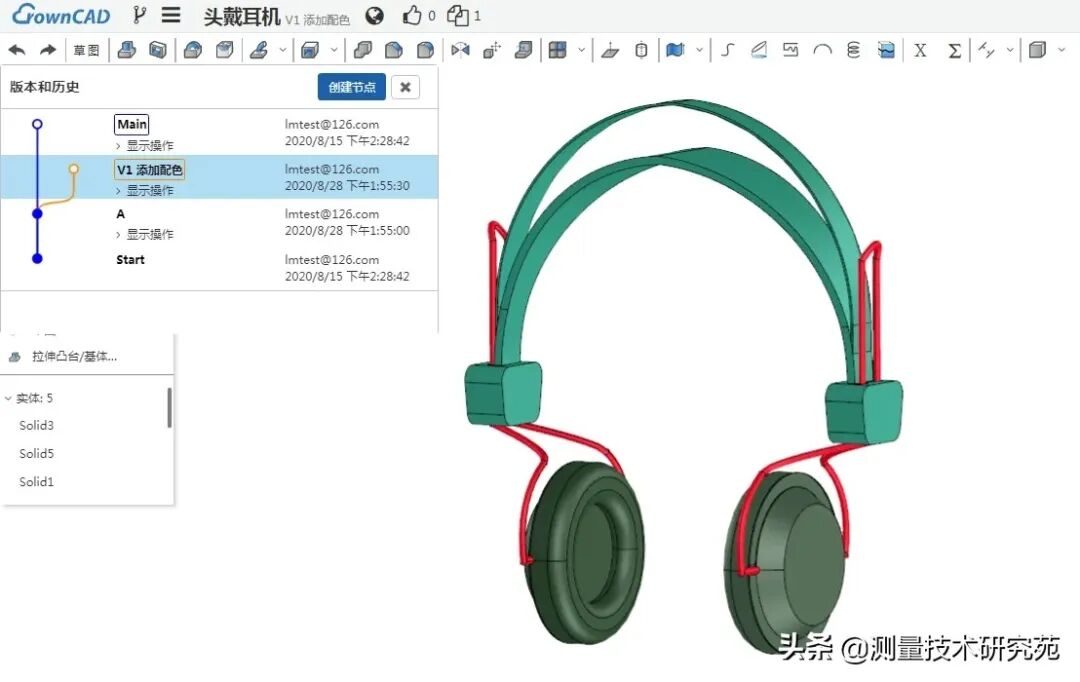Close the 版本和历史 panel
The height and width of the screenshot is (682, 1080).
pos(405,87)
